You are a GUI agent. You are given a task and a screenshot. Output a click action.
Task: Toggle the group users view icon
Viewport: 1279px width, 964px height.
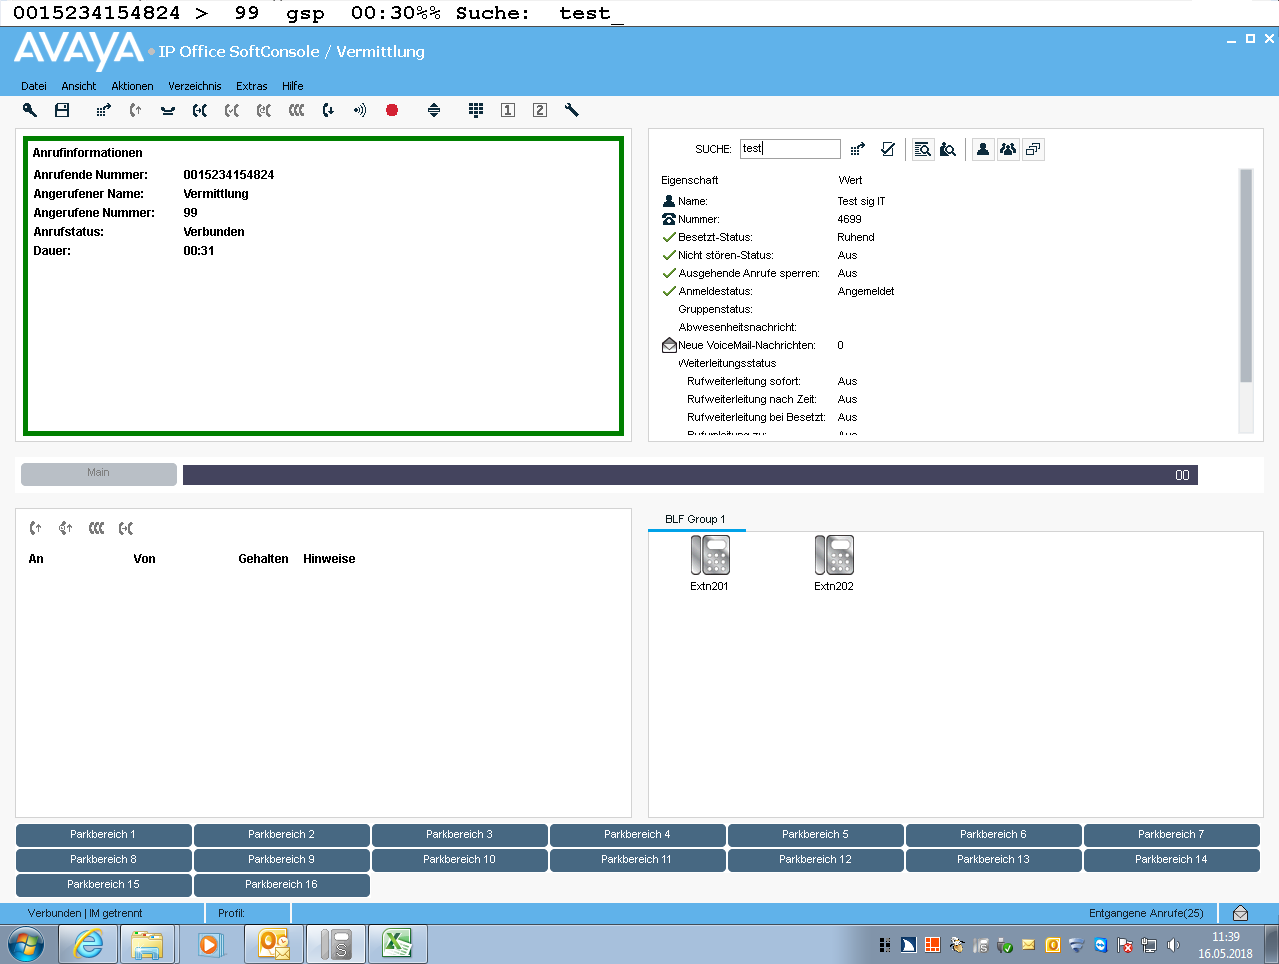[x=1008, y=149]
